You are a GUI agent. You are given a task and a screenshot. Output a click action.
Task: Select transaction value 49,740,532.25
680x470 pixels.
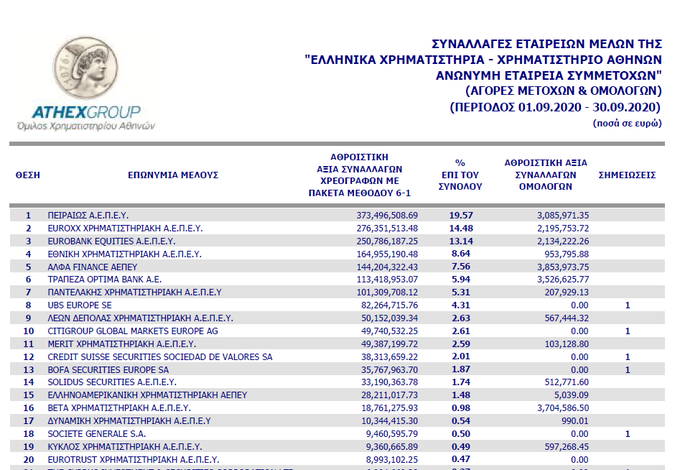[389, 331]
